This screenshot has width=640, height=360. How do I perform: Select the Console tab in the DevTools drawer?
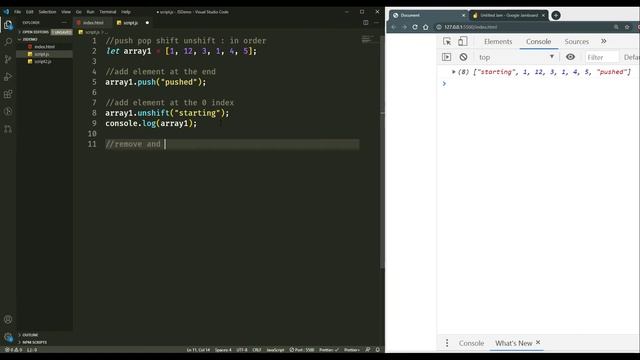tap(471, 343)
